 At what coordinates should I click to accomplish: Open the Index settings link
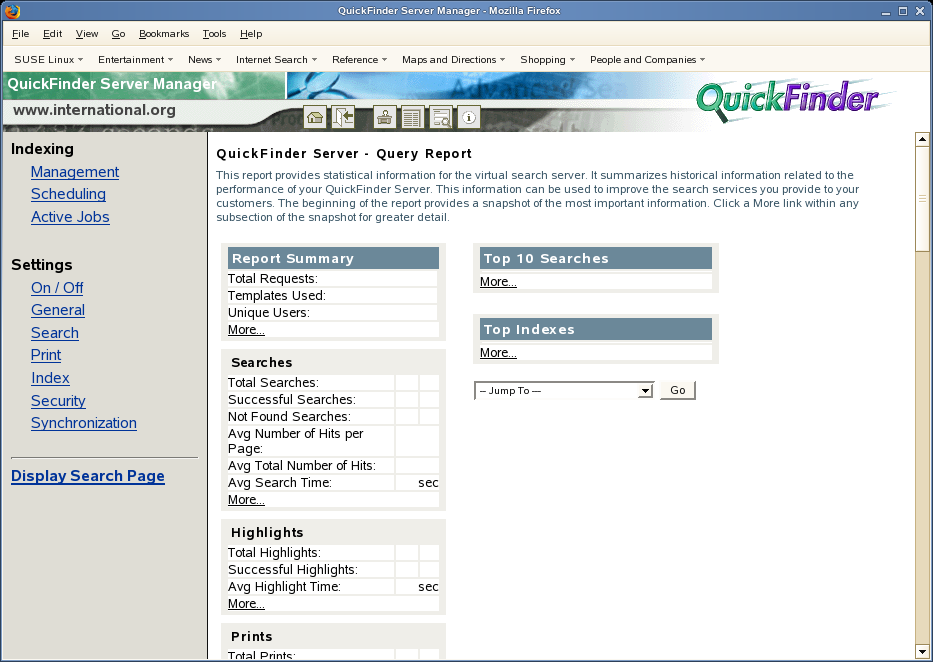tap(50, 378)
